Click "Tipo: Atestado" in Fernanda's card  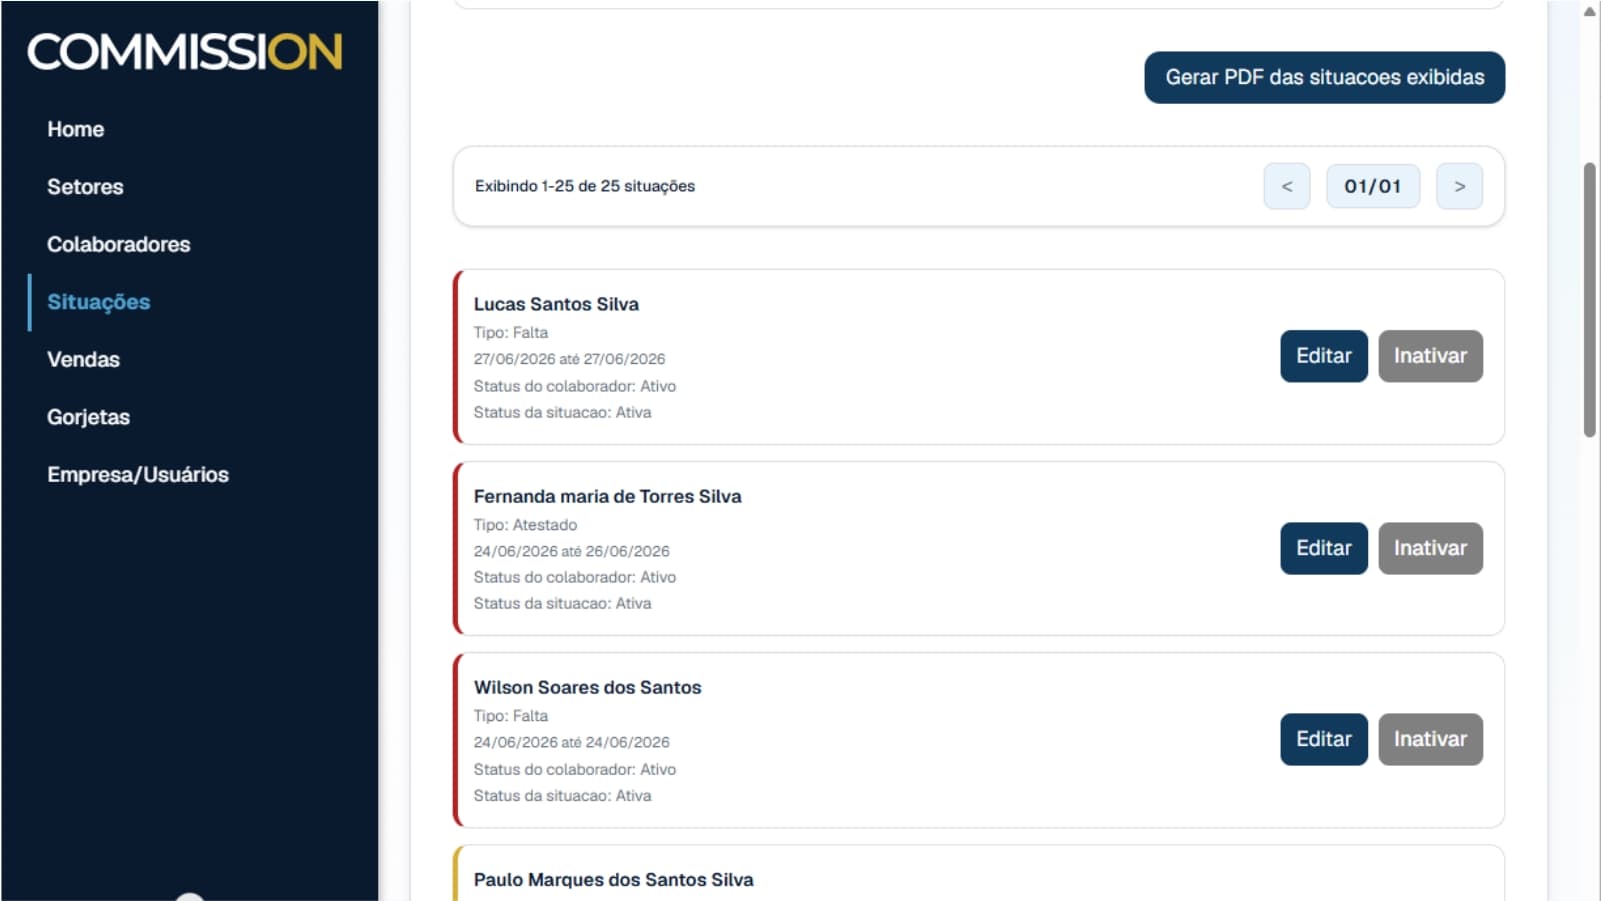pyautogui.click(x=525, y=525)
